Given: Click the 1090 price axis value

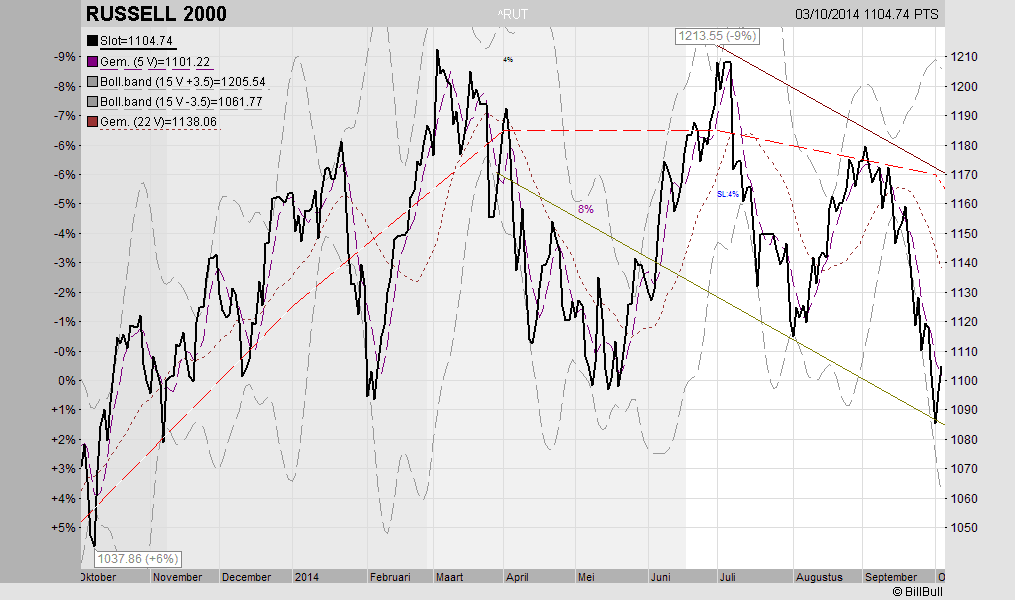Looking at the screenshot, I should 964,410.
